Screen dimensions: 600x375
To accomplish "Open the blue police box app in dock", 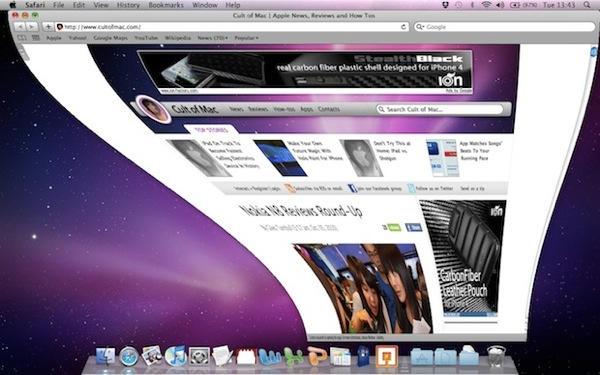I will tap(363, 356).
